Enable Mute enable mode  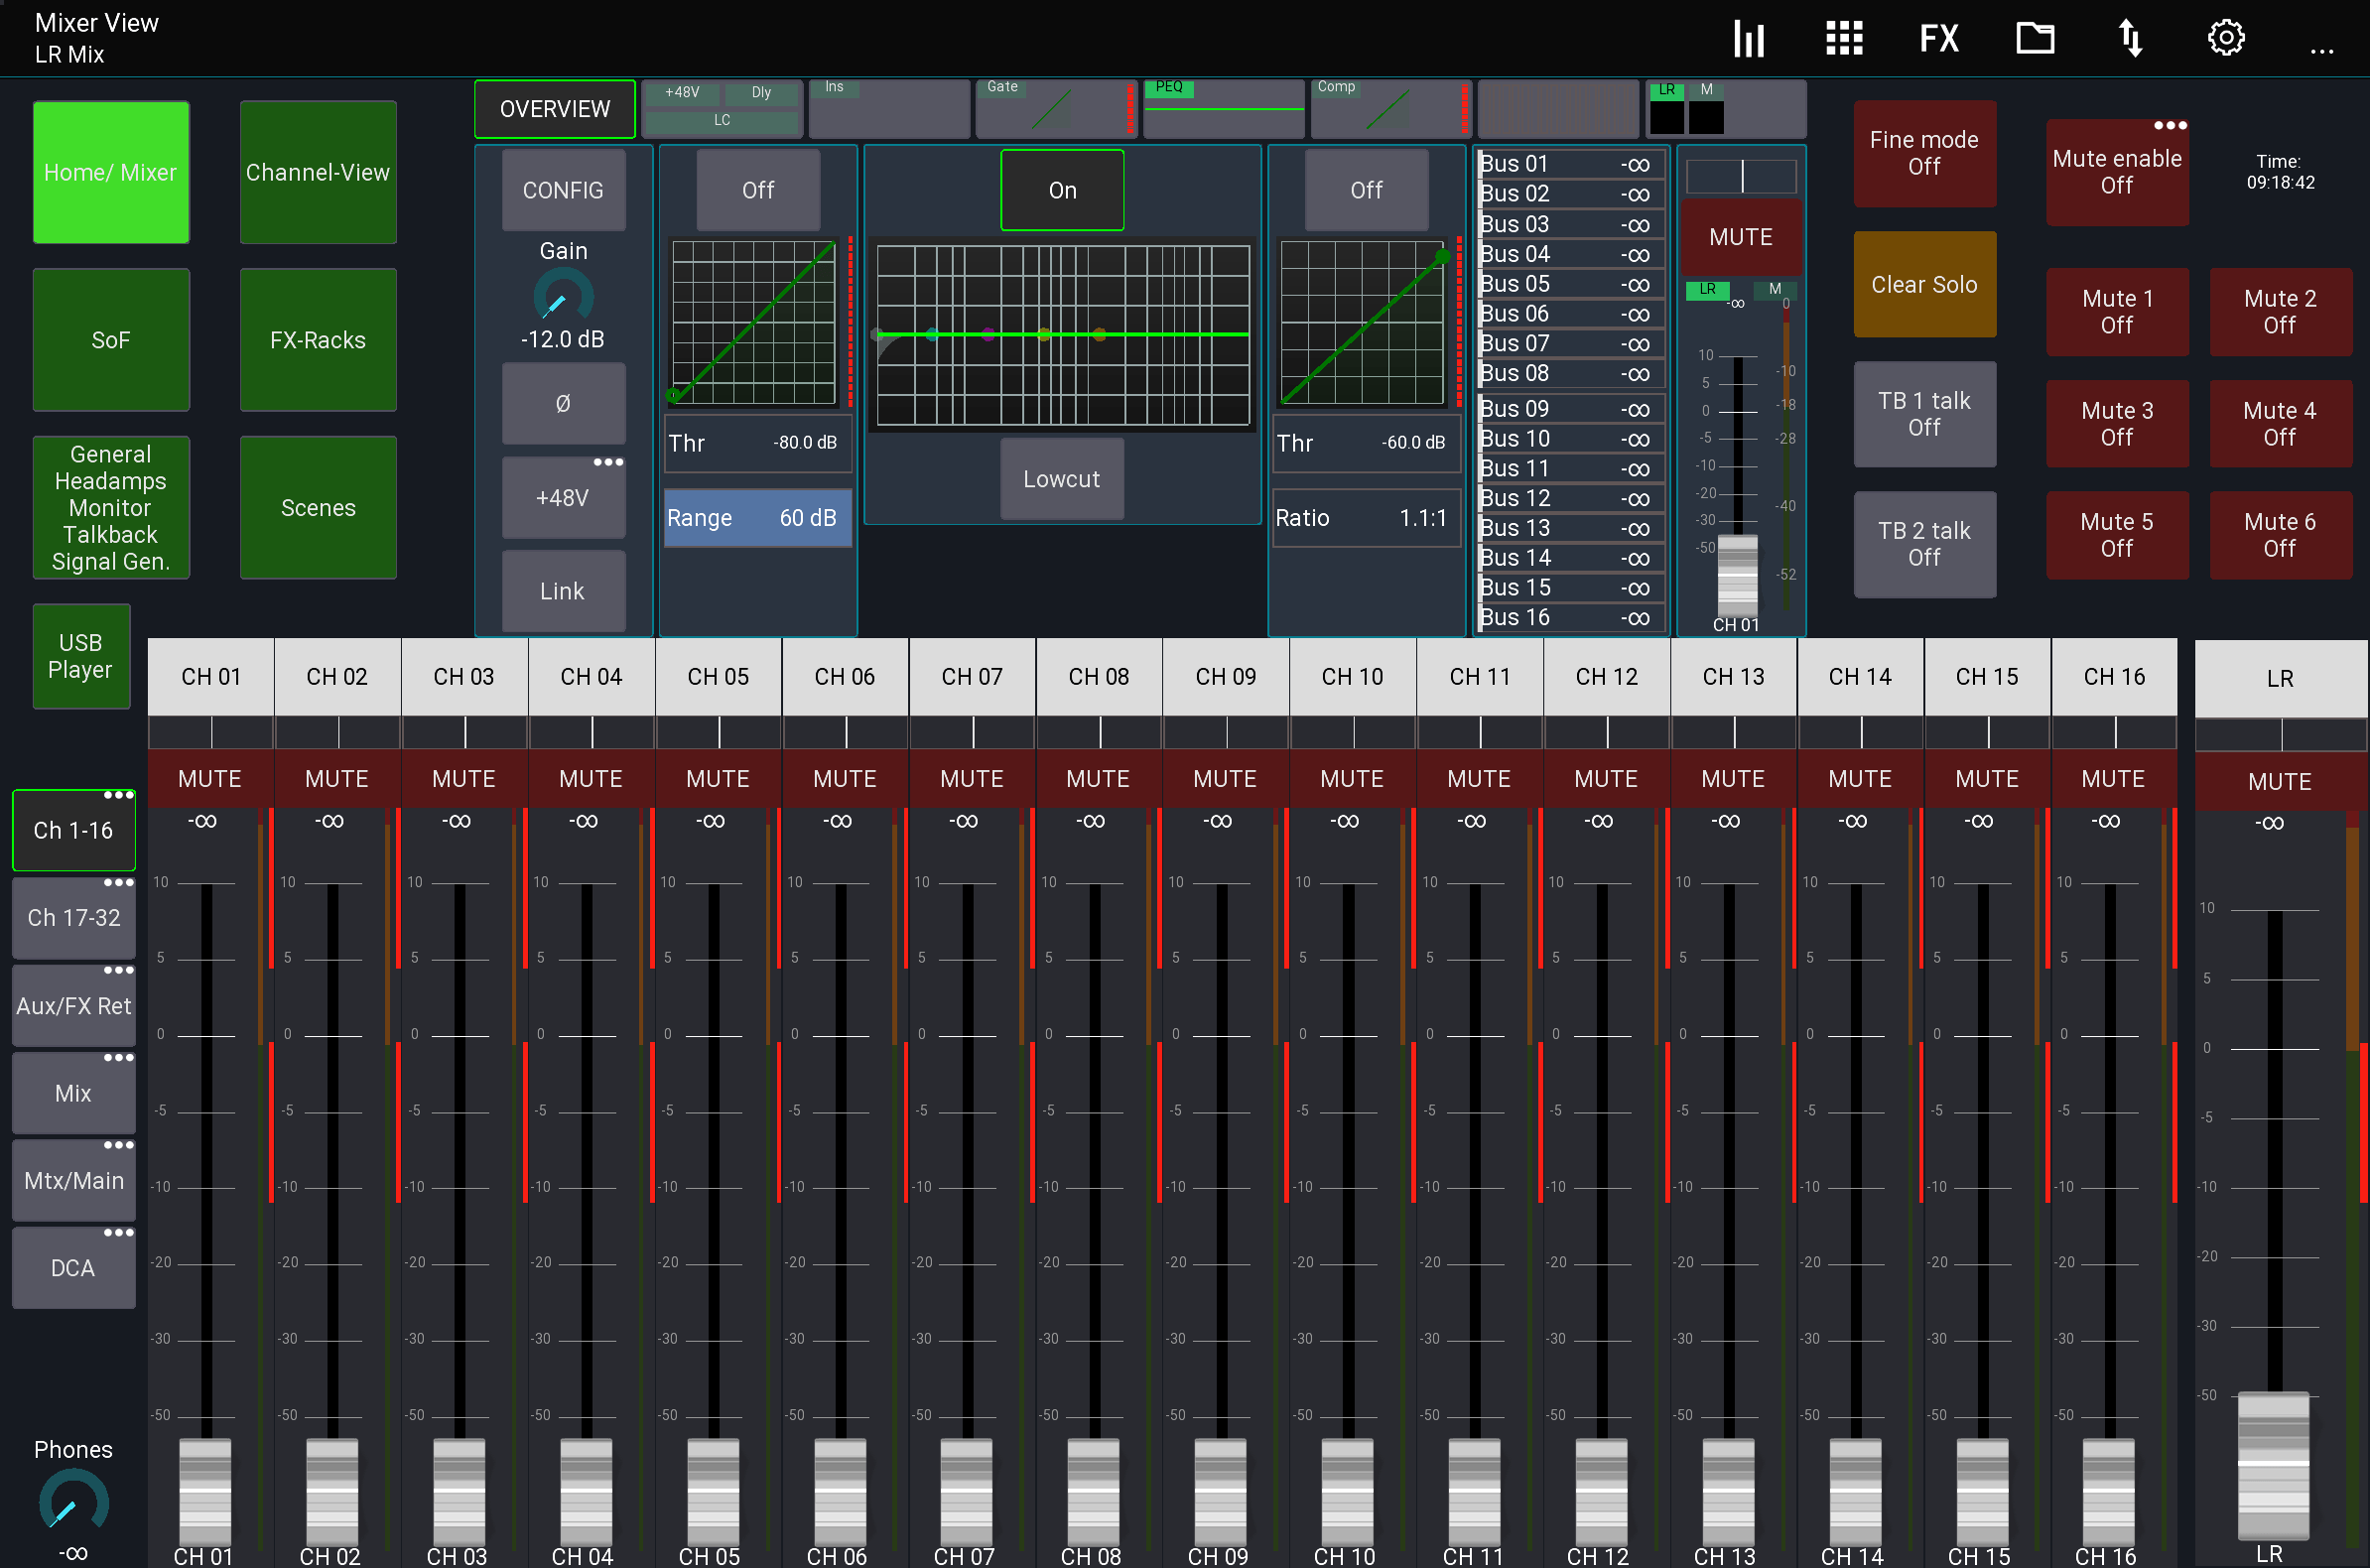[2117, 171]
